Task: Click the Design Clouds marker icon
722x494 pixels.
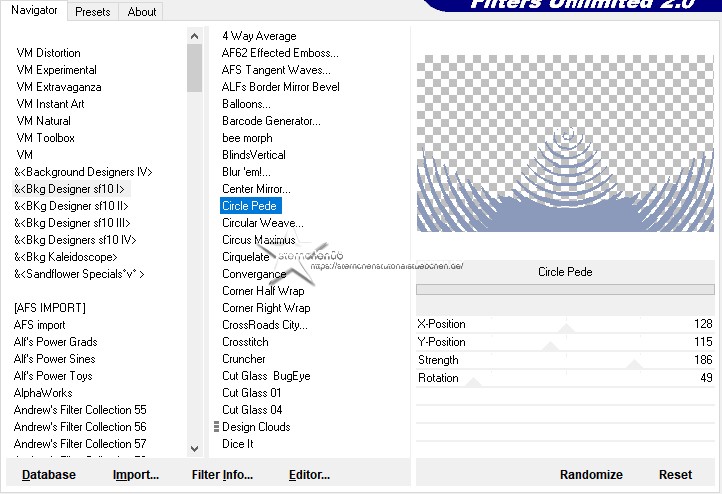Action: point(216,427)
